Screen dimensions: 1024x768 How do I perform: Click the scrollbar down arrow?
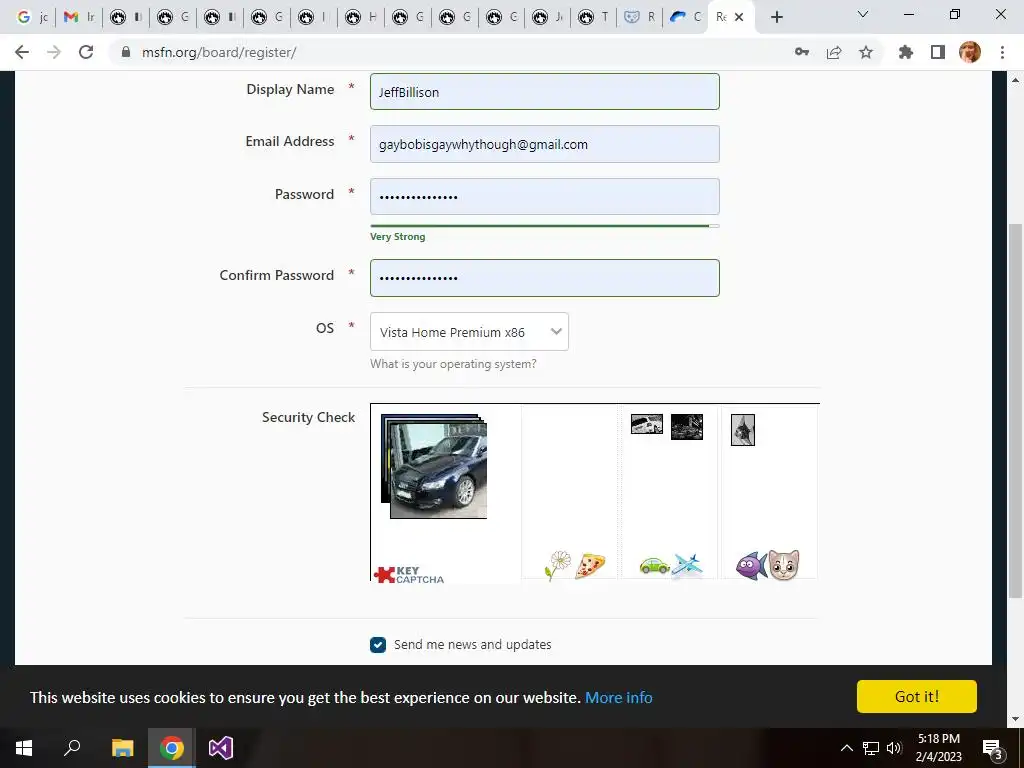tap(1015, 719)
